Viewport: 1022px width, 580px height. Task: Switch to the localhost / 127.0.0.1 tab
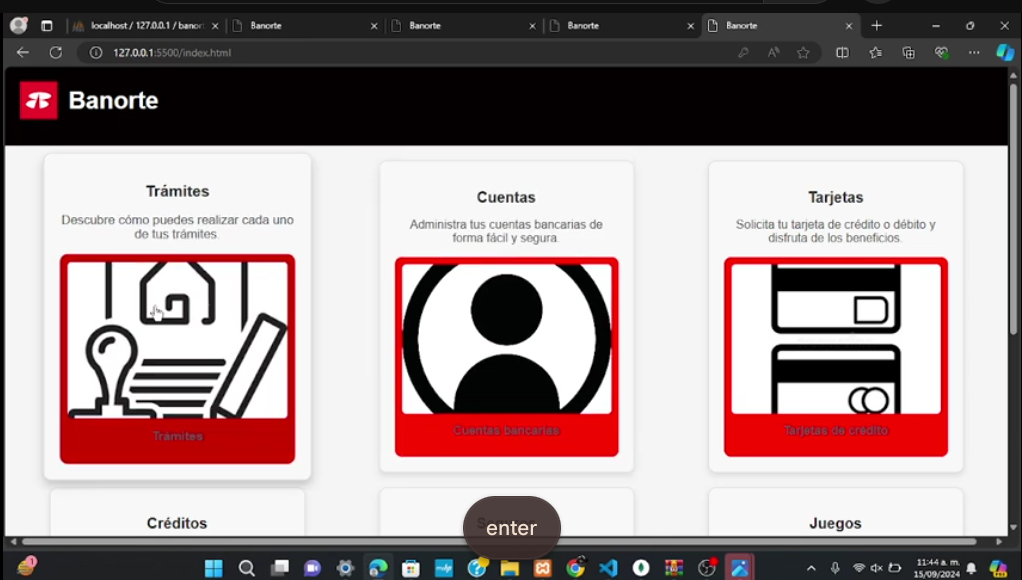coord(146,25)
